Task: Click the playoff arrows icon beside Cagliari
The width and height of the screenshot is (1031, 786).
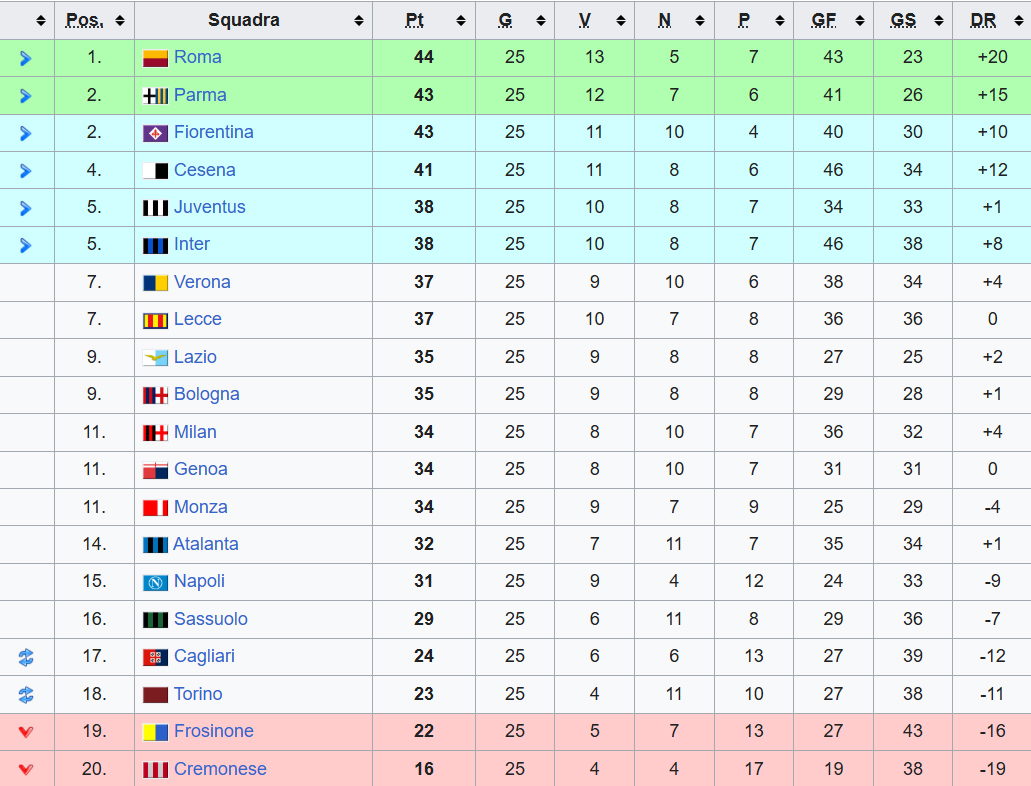Action: pos(26,657)
